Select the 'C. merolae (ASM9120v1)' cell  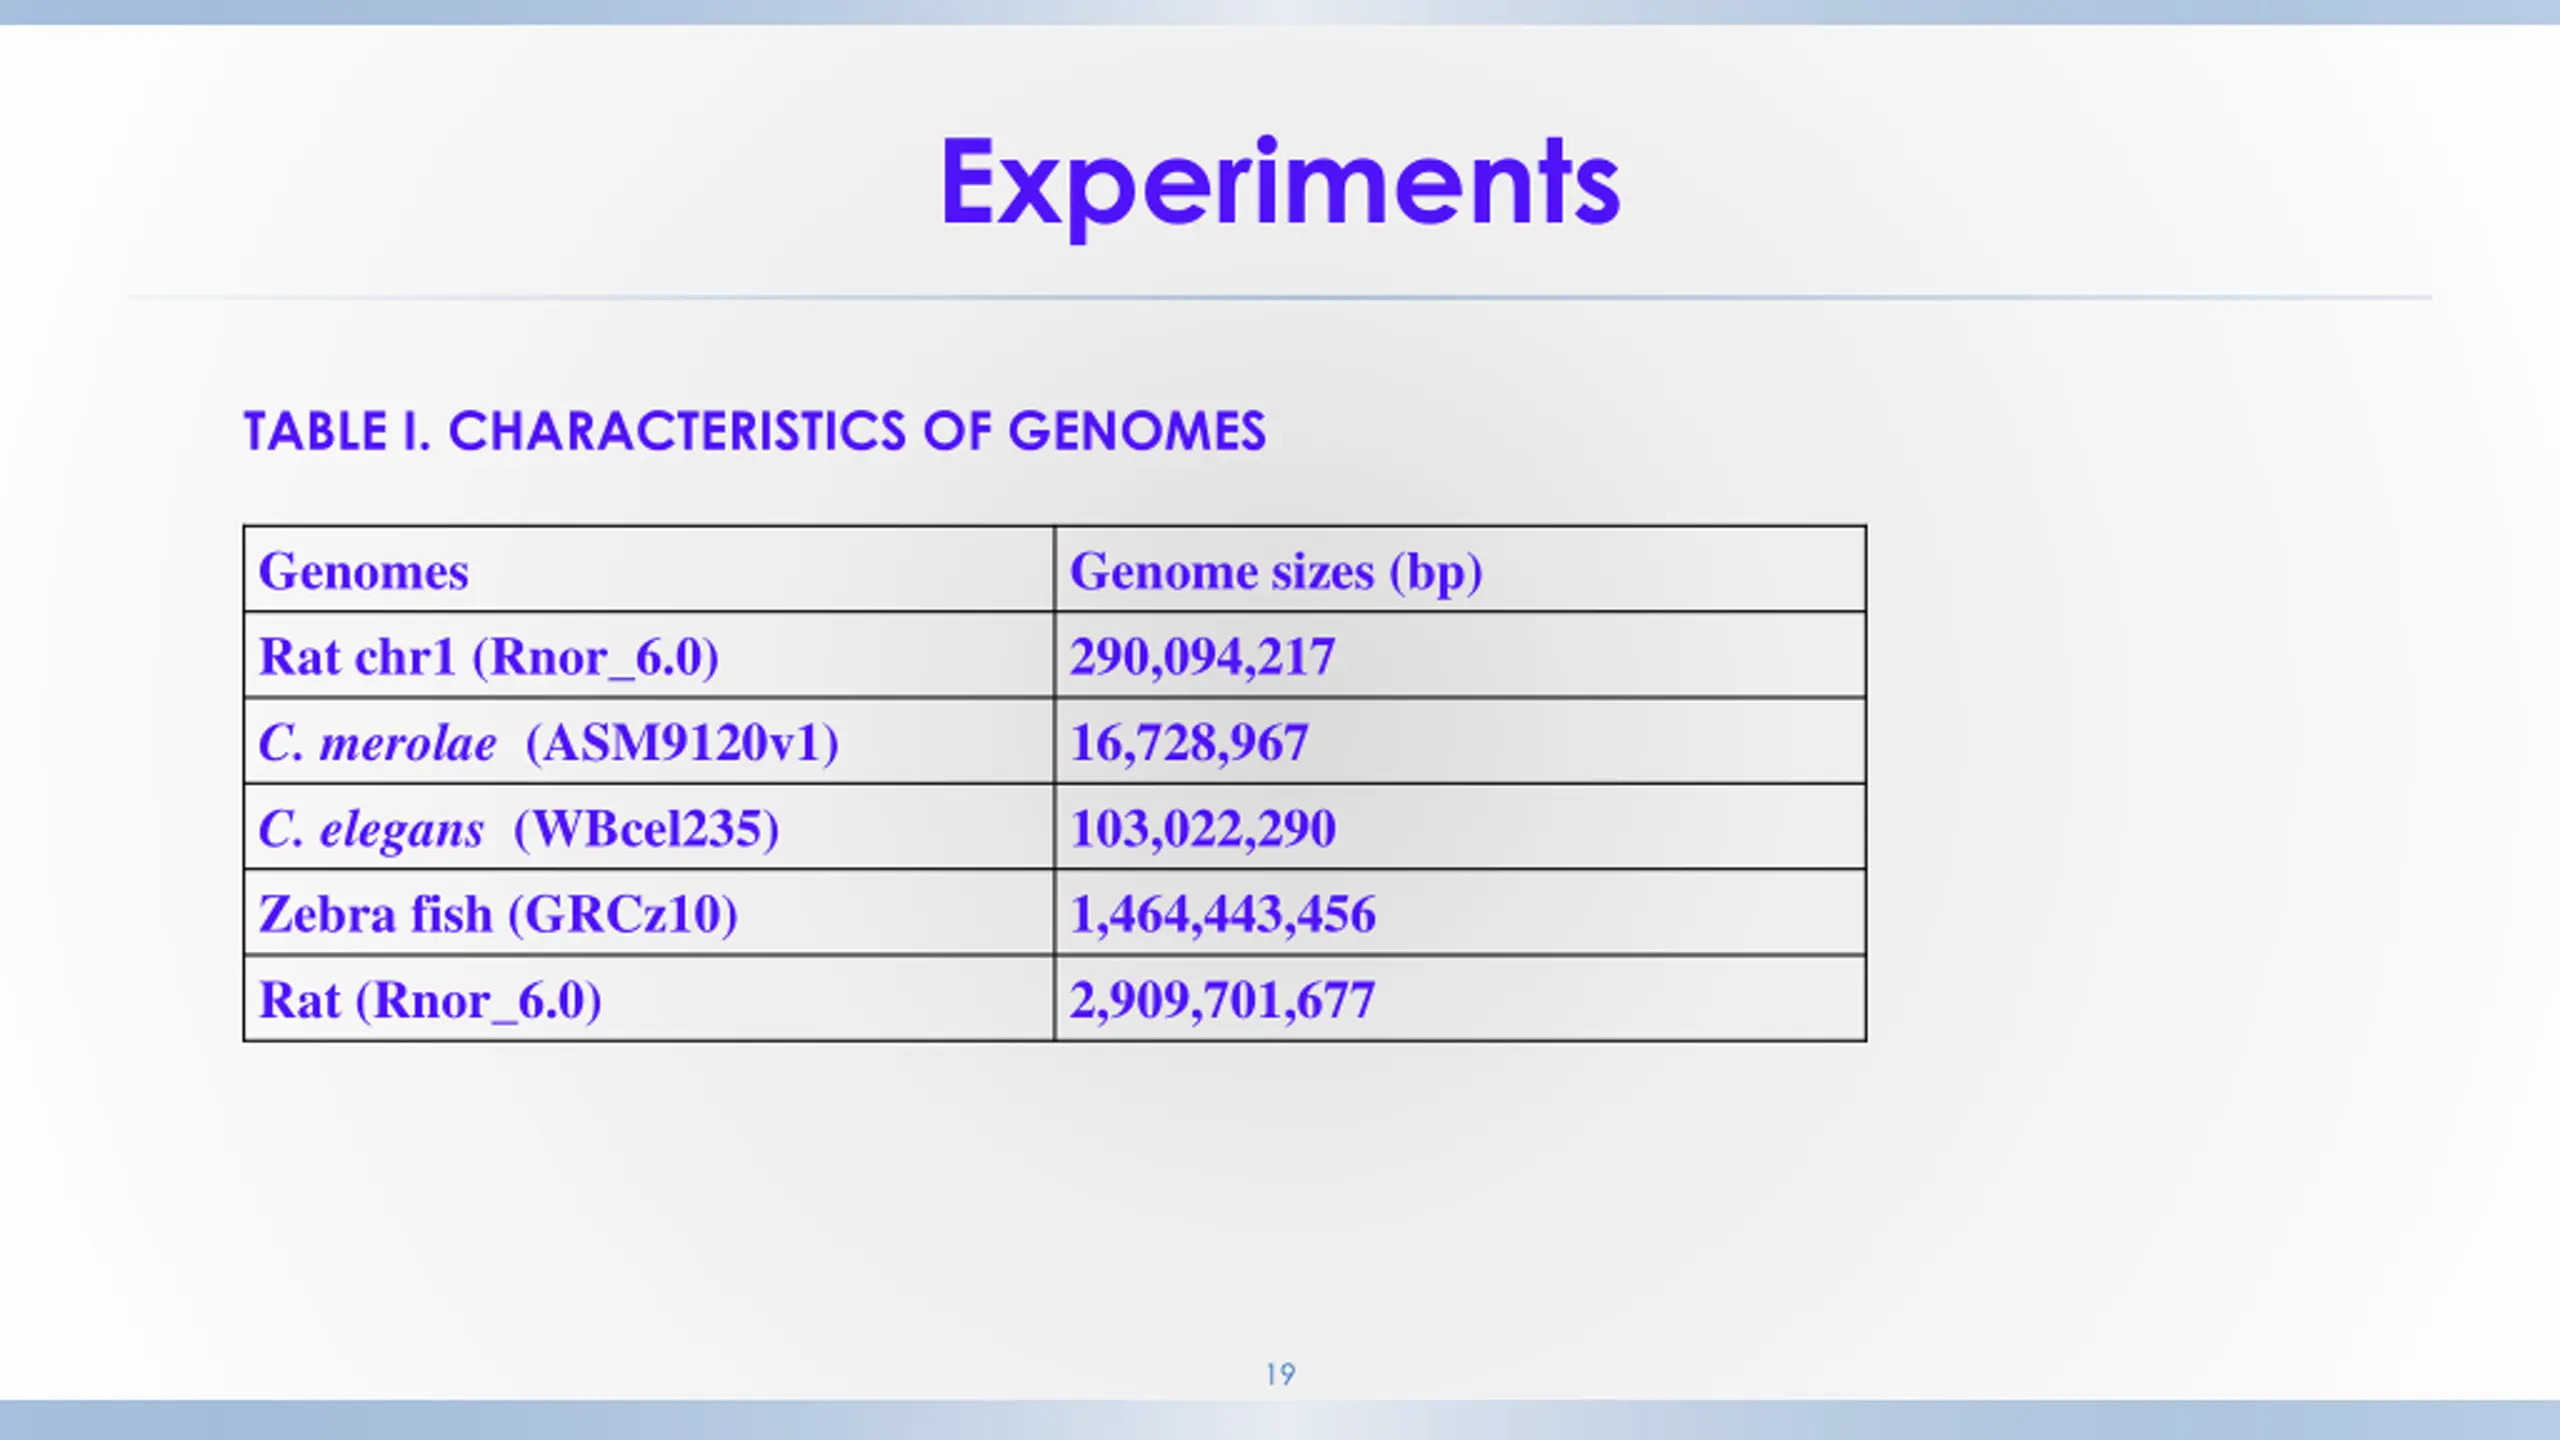click(x=649, y=741)
